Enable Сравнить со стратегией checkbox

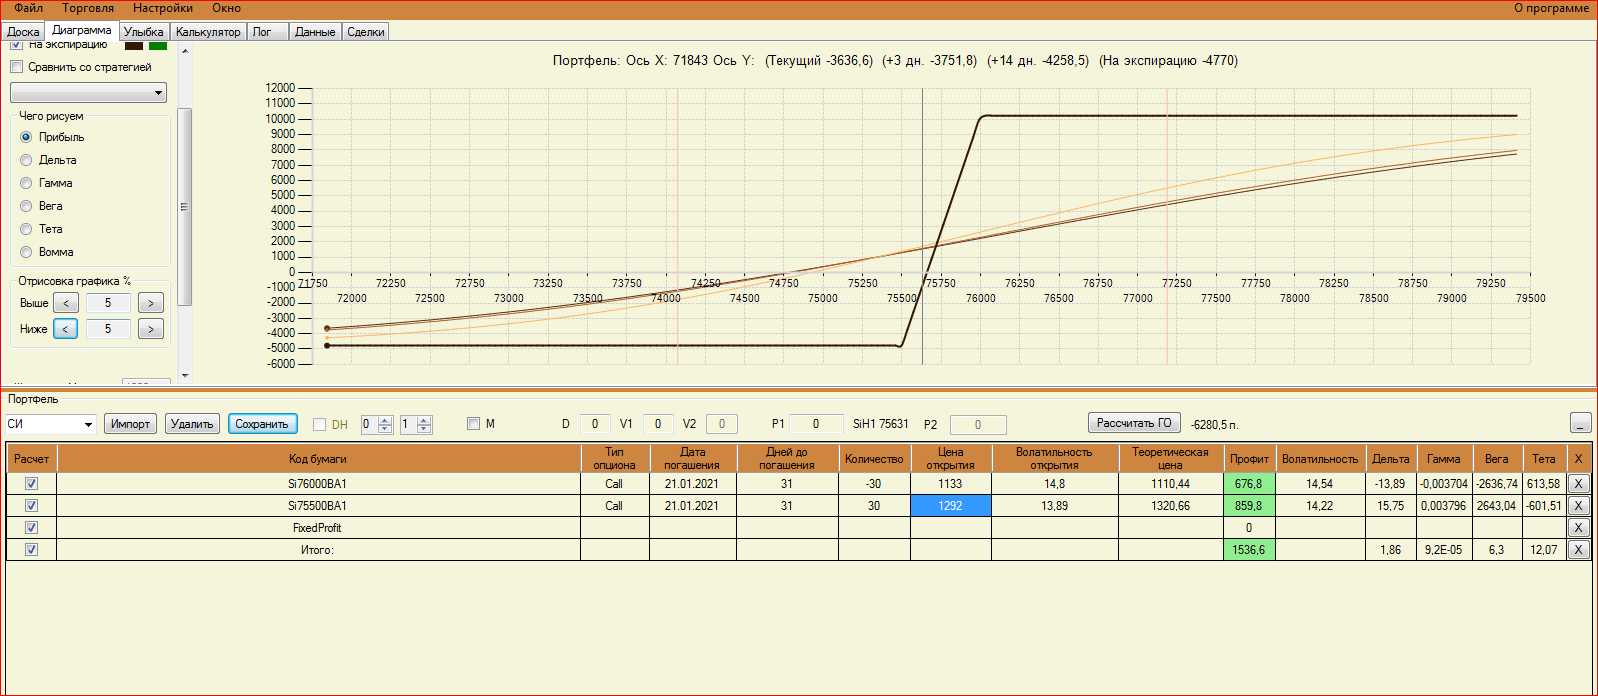tap(16, 67)
